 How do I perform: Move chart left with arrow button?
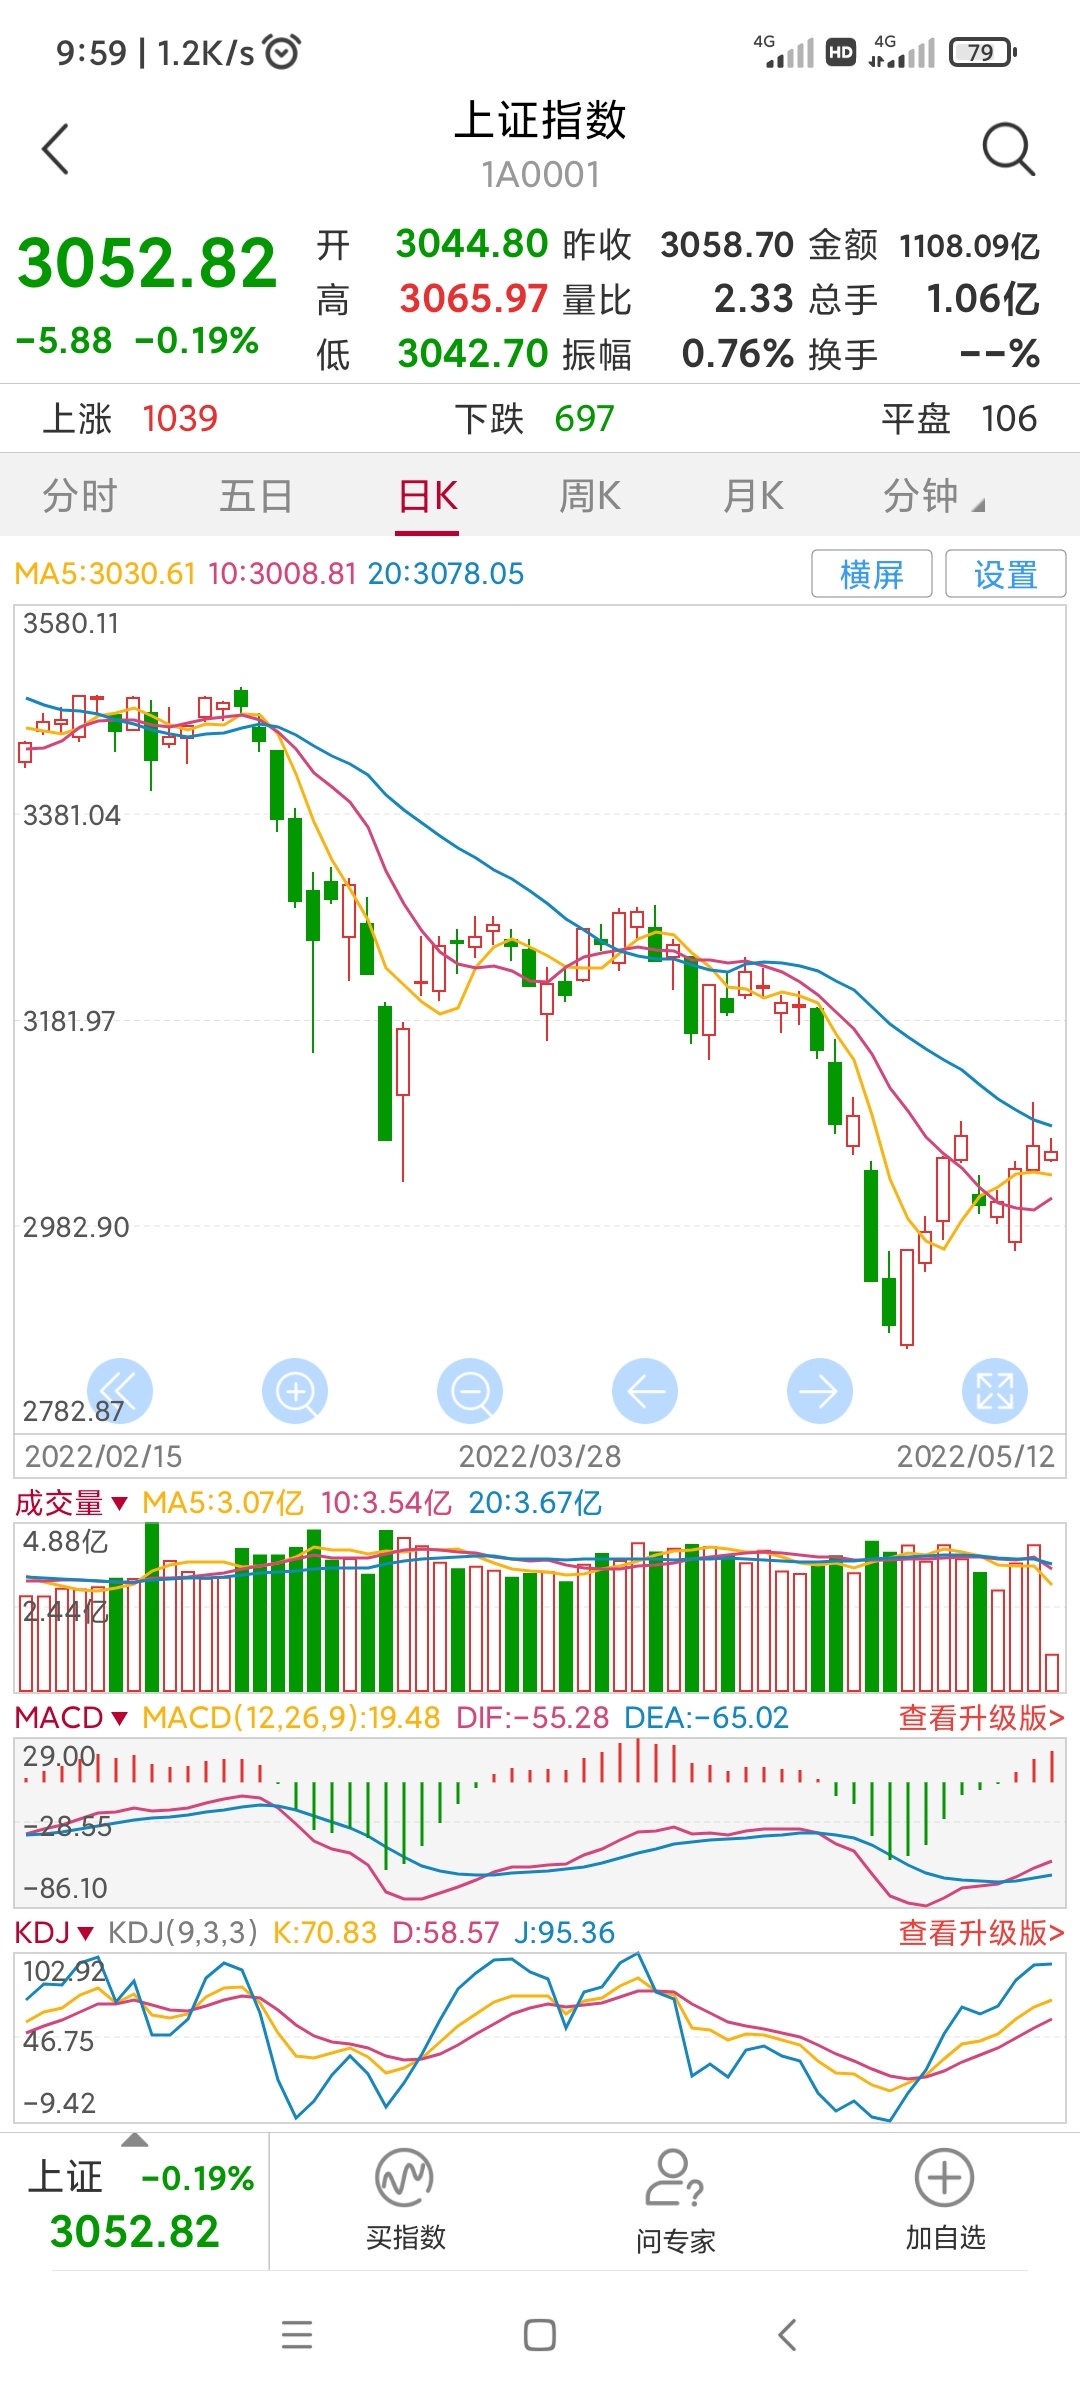[x=645, y=1390]
